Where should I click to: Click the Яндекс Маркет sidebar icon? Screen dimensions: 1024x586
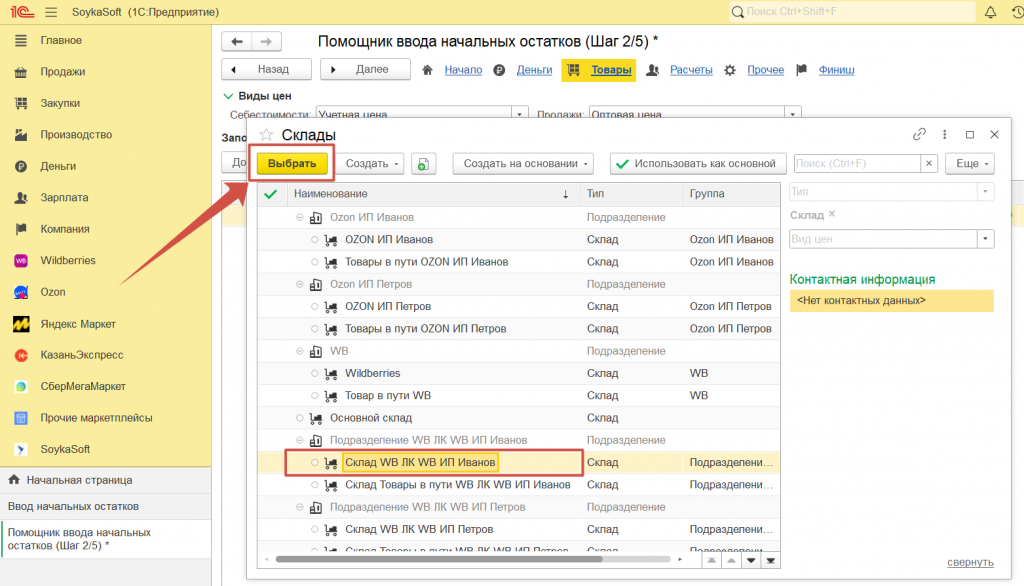pyautogui.click(x=20, y=324)
